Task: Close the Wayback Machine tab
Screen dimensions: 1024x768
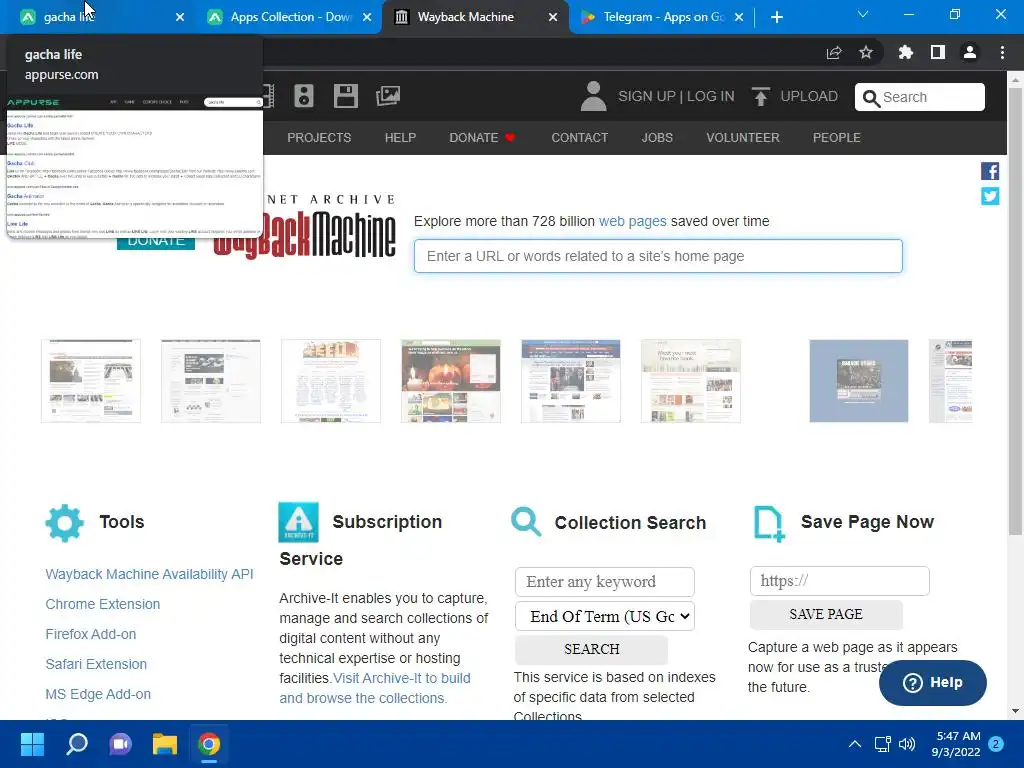Action: 553,17
